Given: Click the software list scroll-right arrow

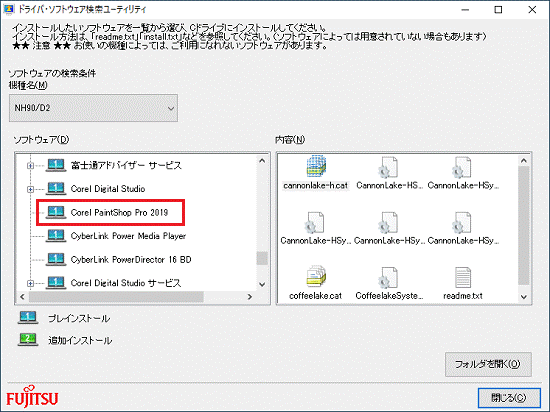Looking at the screenshot, I should [250, 297].
